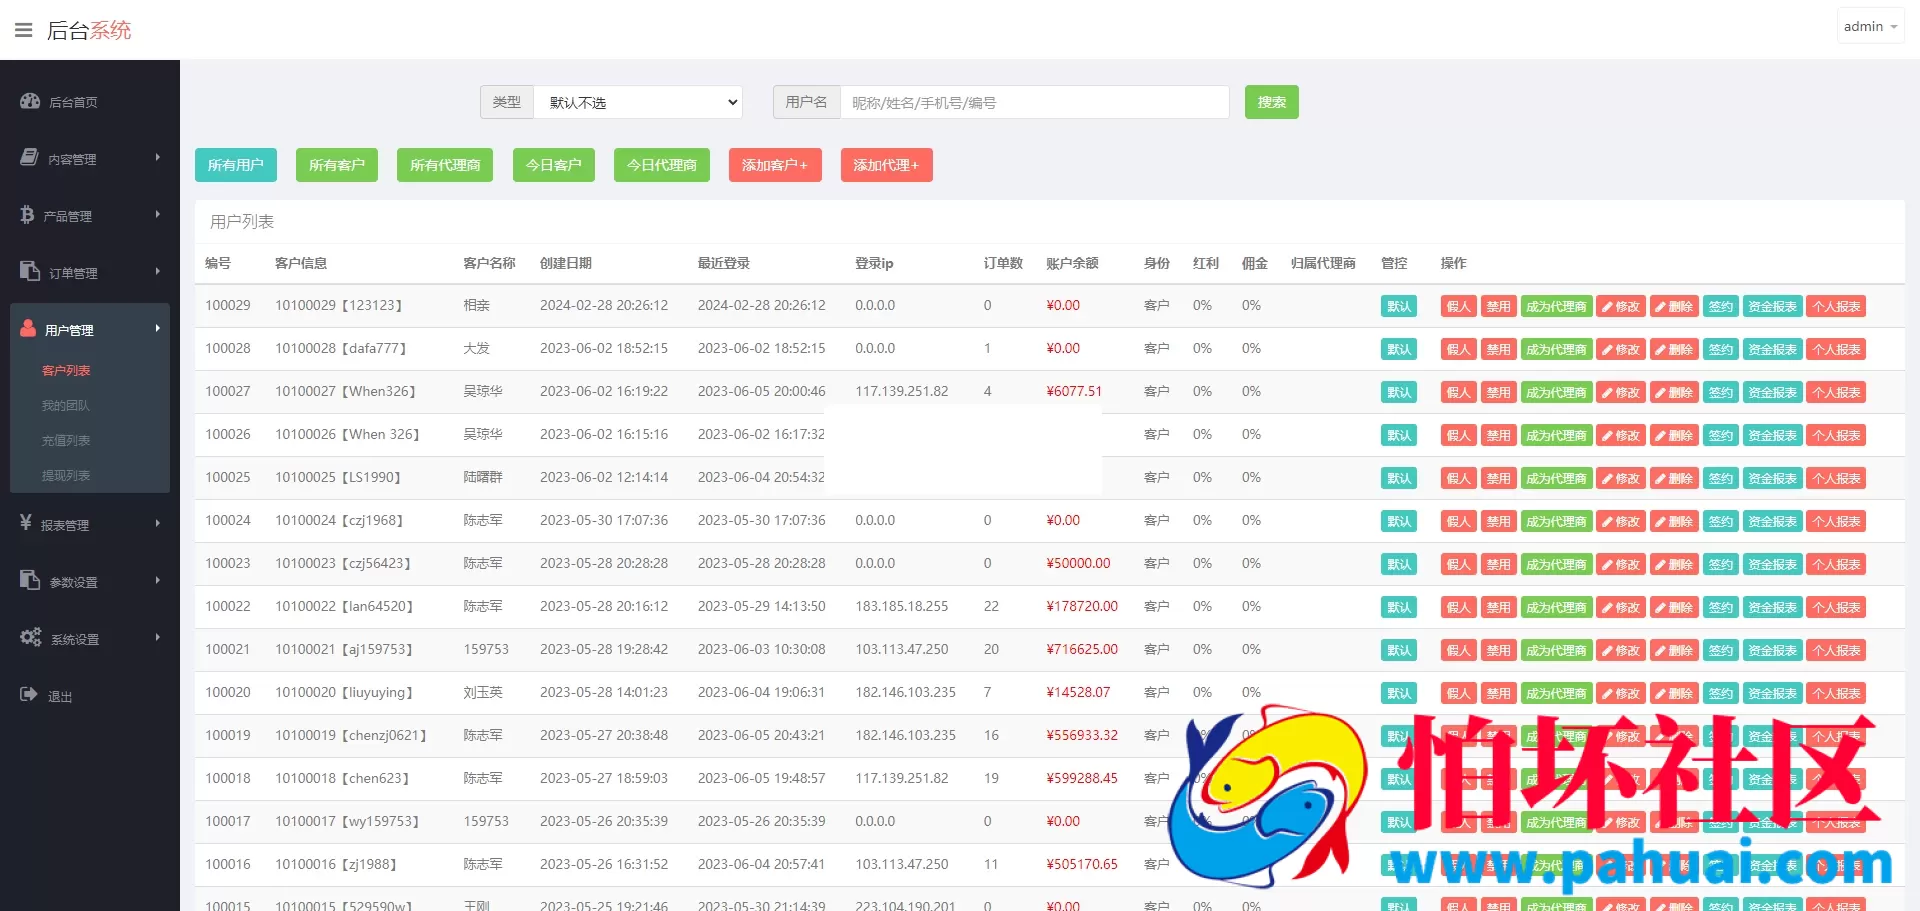Collapse the 用户管理 sidebar section arrow
The width and height of the screenshot is (1920, 911).
157,329
